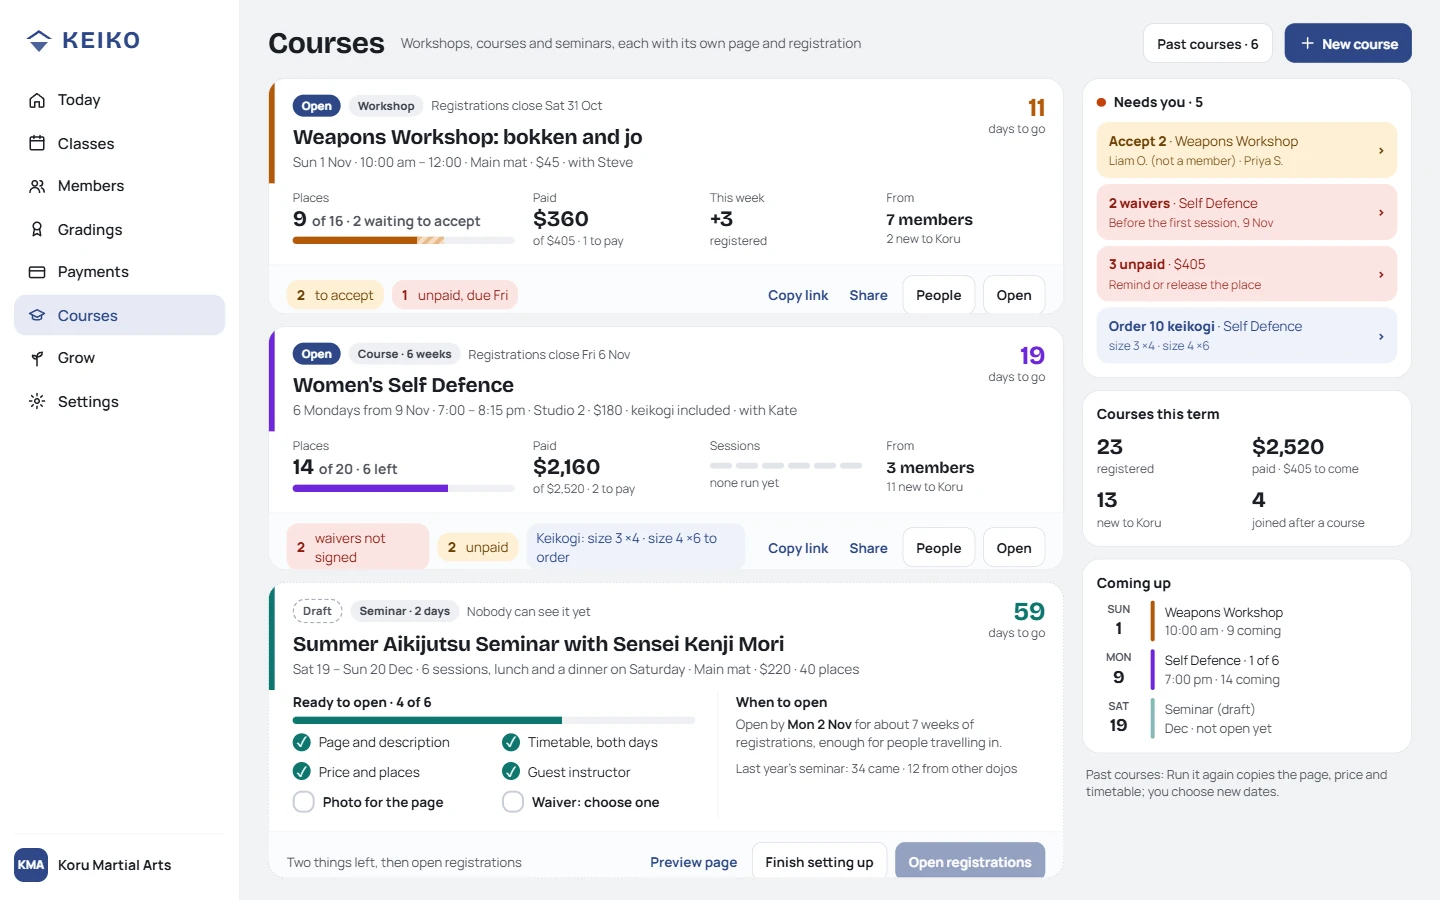Toggle the Page and description checkmark
Image resolution: width=1440 pixels, height=900 pixels.
pyautogui.click(x=301, y=742)
